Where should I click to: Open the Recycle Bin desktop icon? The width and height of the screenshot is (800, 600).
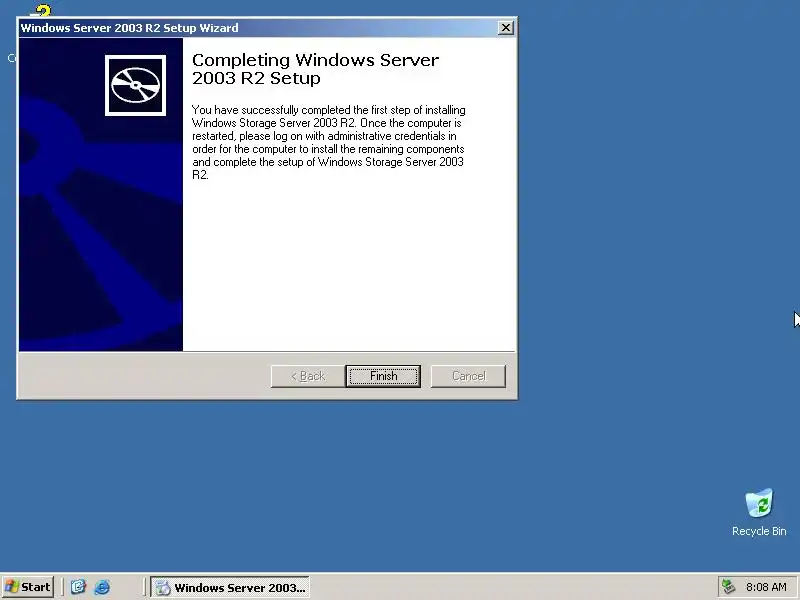[759, 512]
